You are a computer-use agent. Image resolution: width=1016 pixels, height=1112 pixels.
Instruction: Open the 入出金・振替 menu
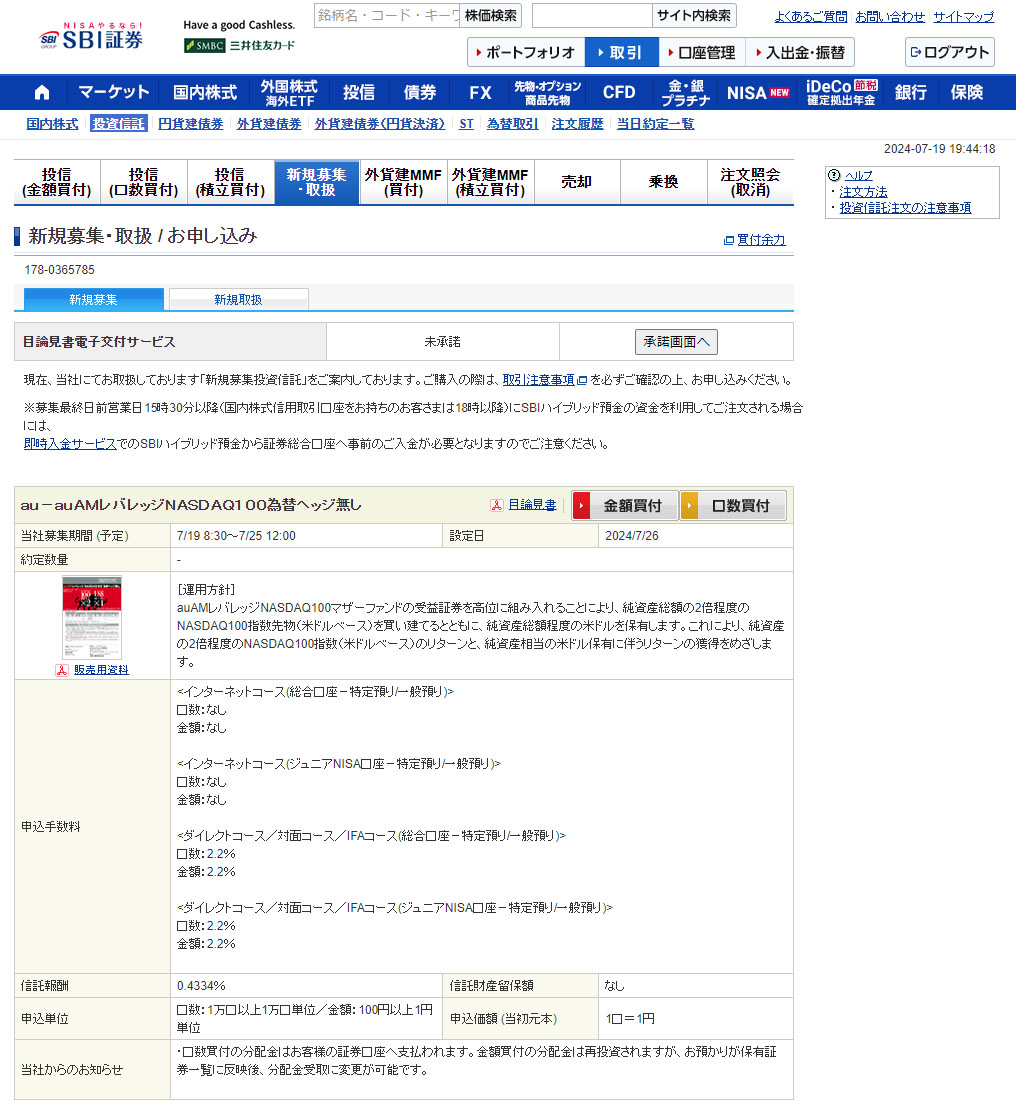tap(799, 52)
